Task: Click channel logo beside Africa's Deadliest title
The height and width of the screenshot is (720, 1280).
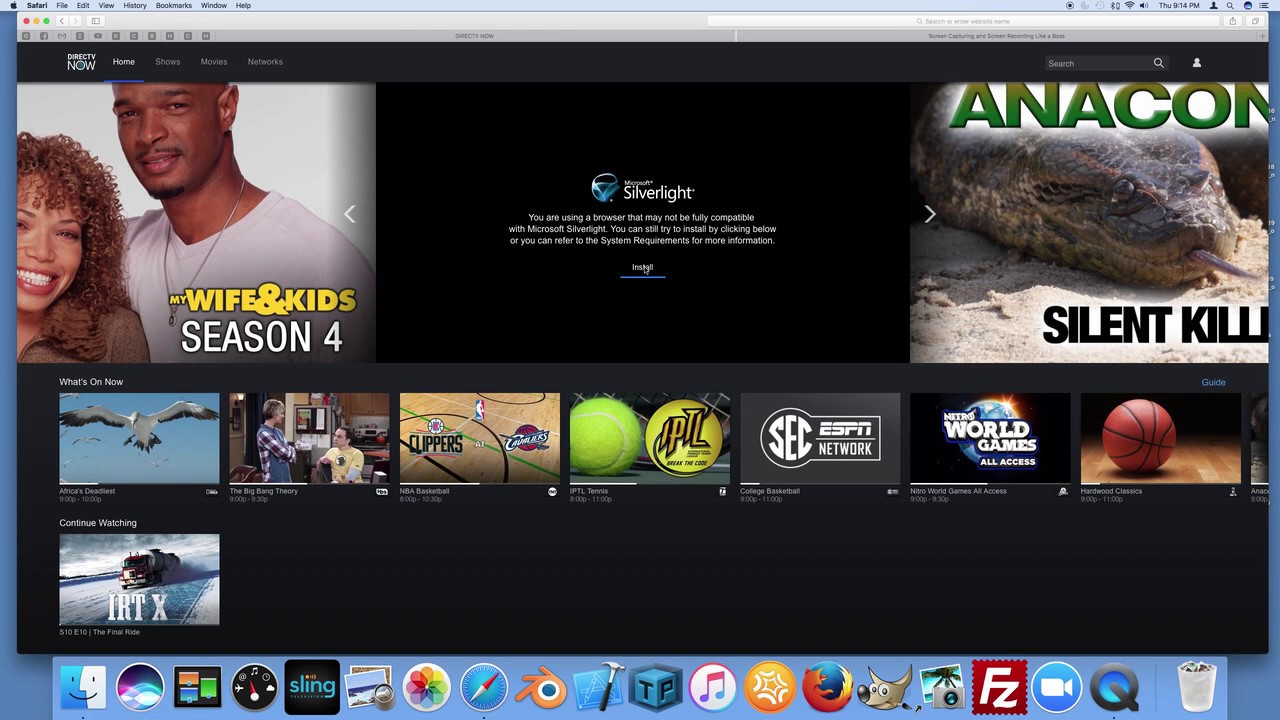Action: point(212,492)
